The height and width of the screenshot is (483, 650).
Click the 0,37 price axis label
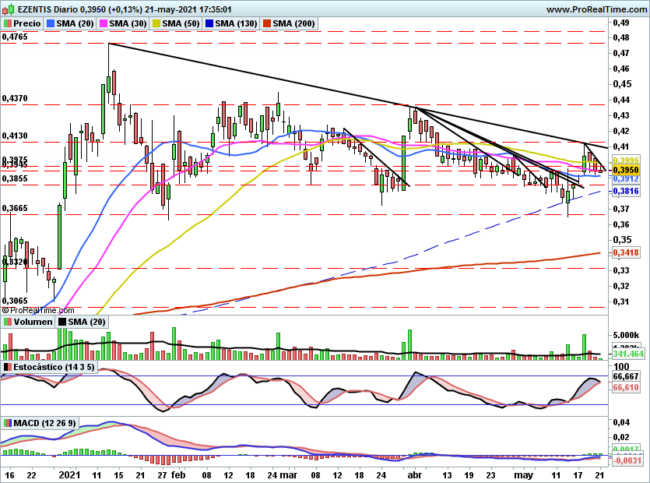pyautogui.click(x=621, y=209)
